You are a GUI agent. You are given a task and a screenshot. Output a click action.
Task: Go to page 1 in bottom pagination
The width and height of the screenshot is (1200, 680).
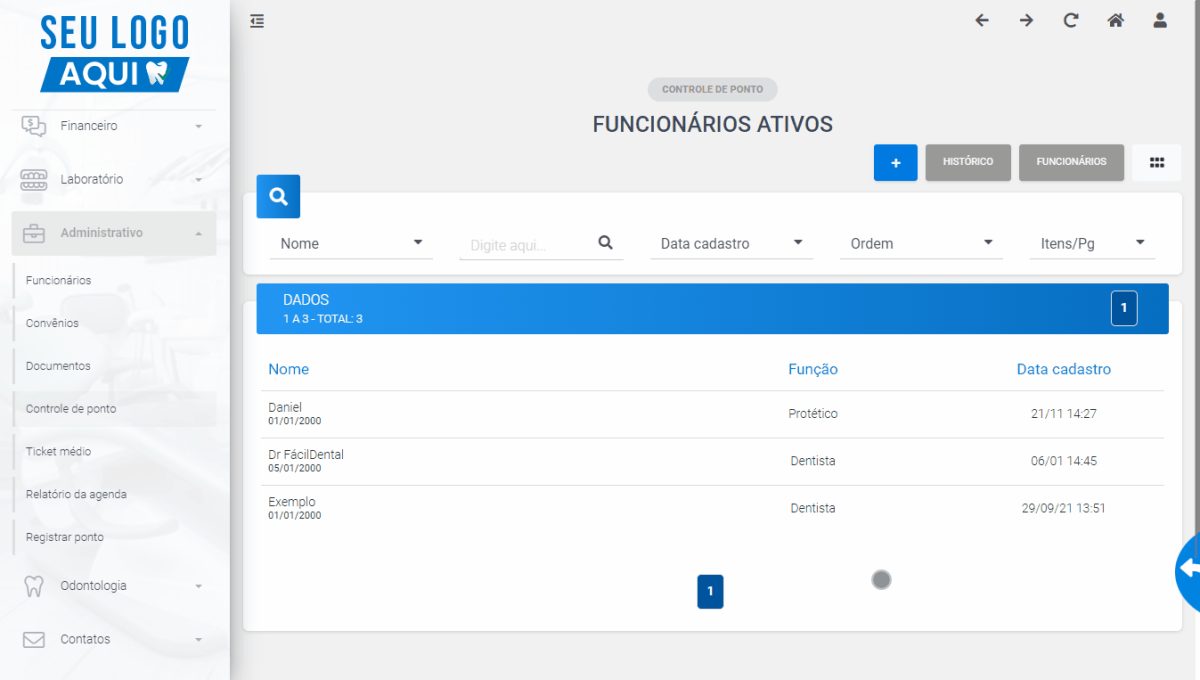point(710,591)
